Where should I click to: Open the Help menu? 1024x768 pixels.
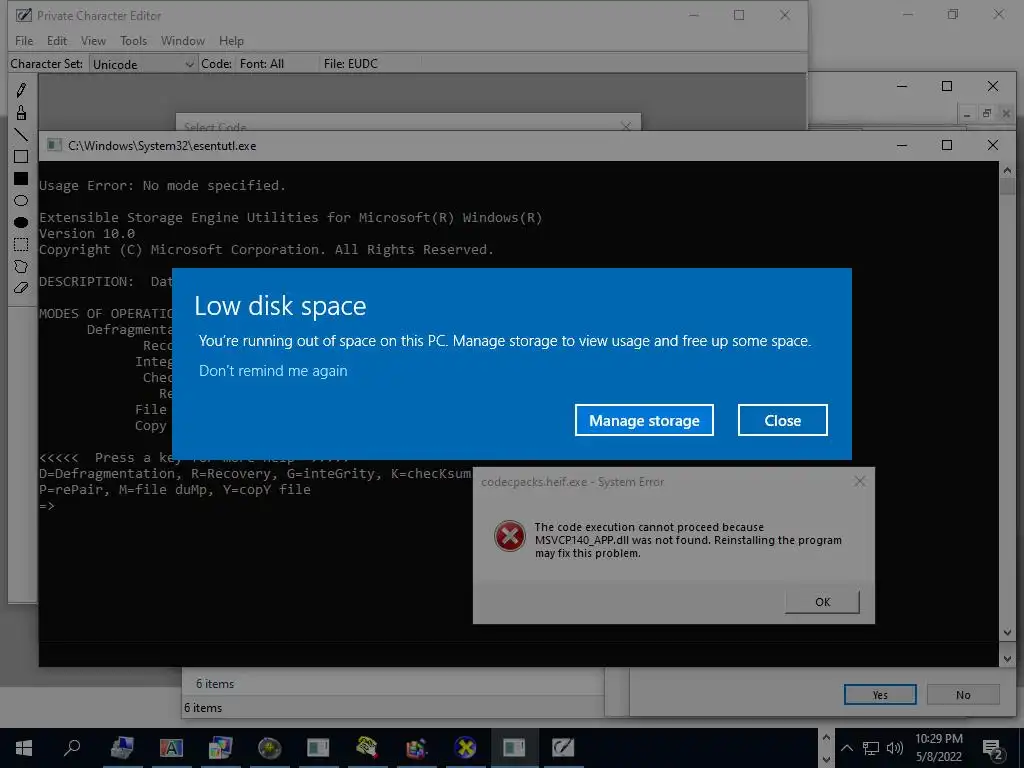(x=231, y=40)
